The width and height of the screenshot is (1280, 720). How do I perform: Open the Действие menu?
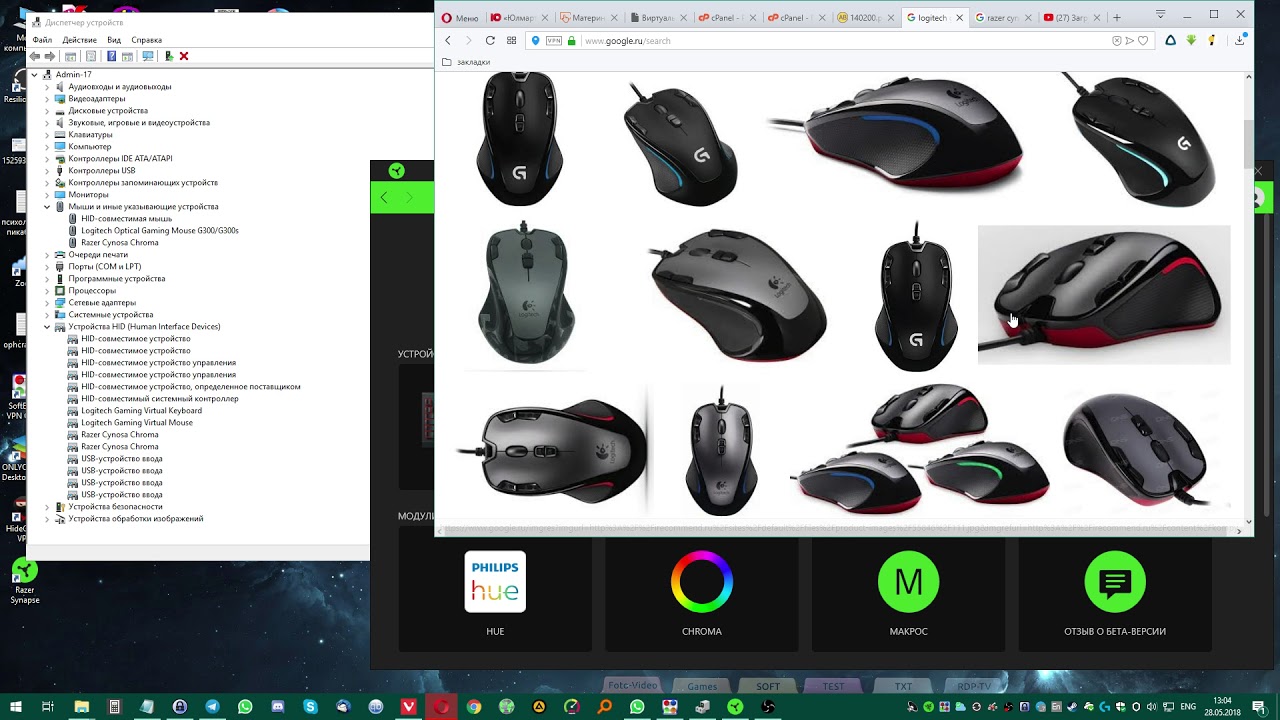[x=80, y=40]
